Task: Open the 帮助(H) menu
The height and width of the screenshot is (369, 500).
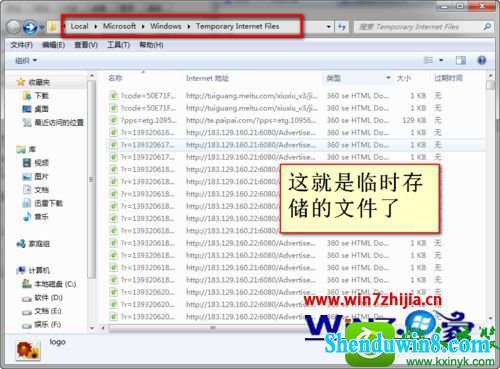Action: click(151, 45)
